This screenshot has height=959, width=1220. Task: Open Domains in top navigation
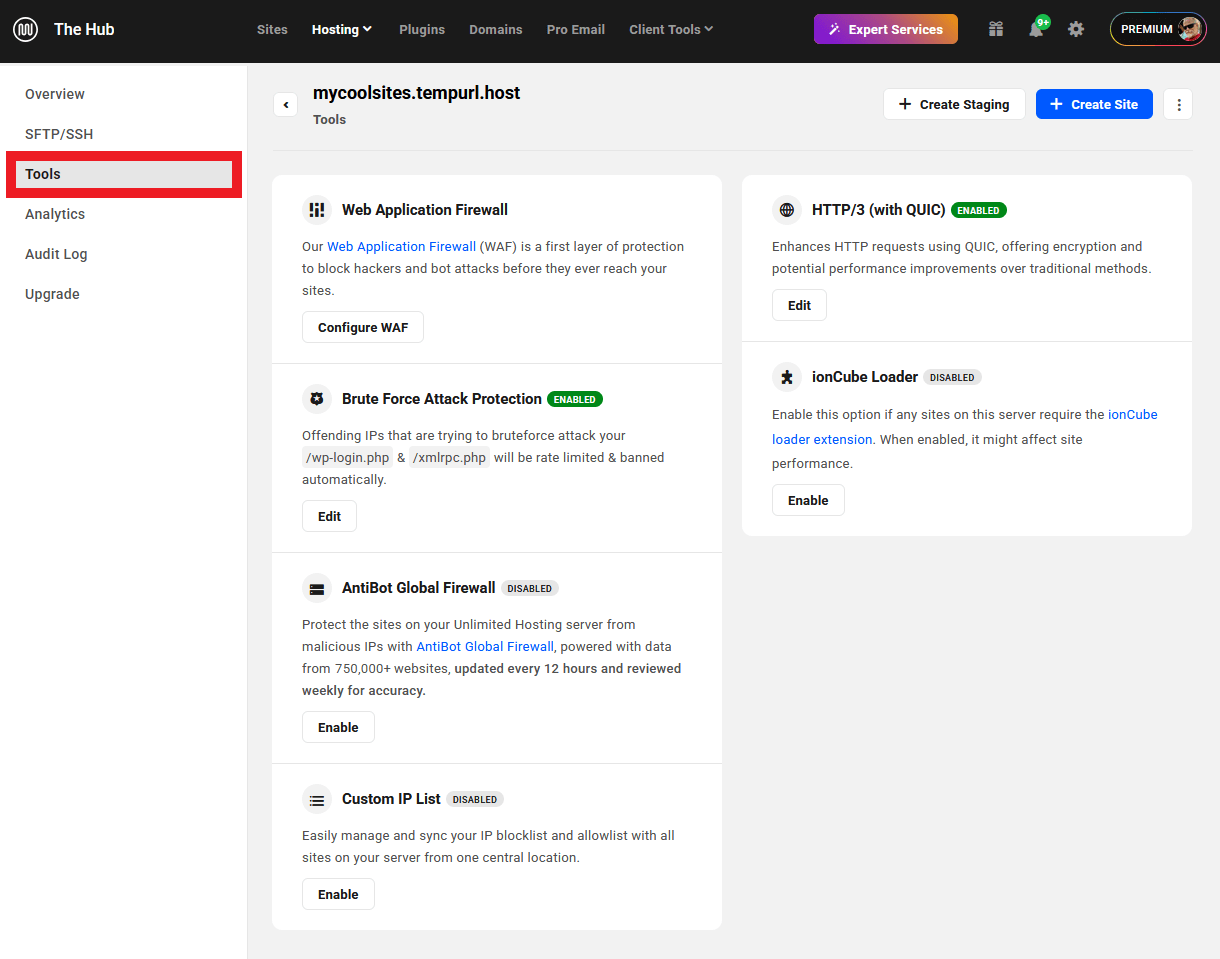click(496, 29)
